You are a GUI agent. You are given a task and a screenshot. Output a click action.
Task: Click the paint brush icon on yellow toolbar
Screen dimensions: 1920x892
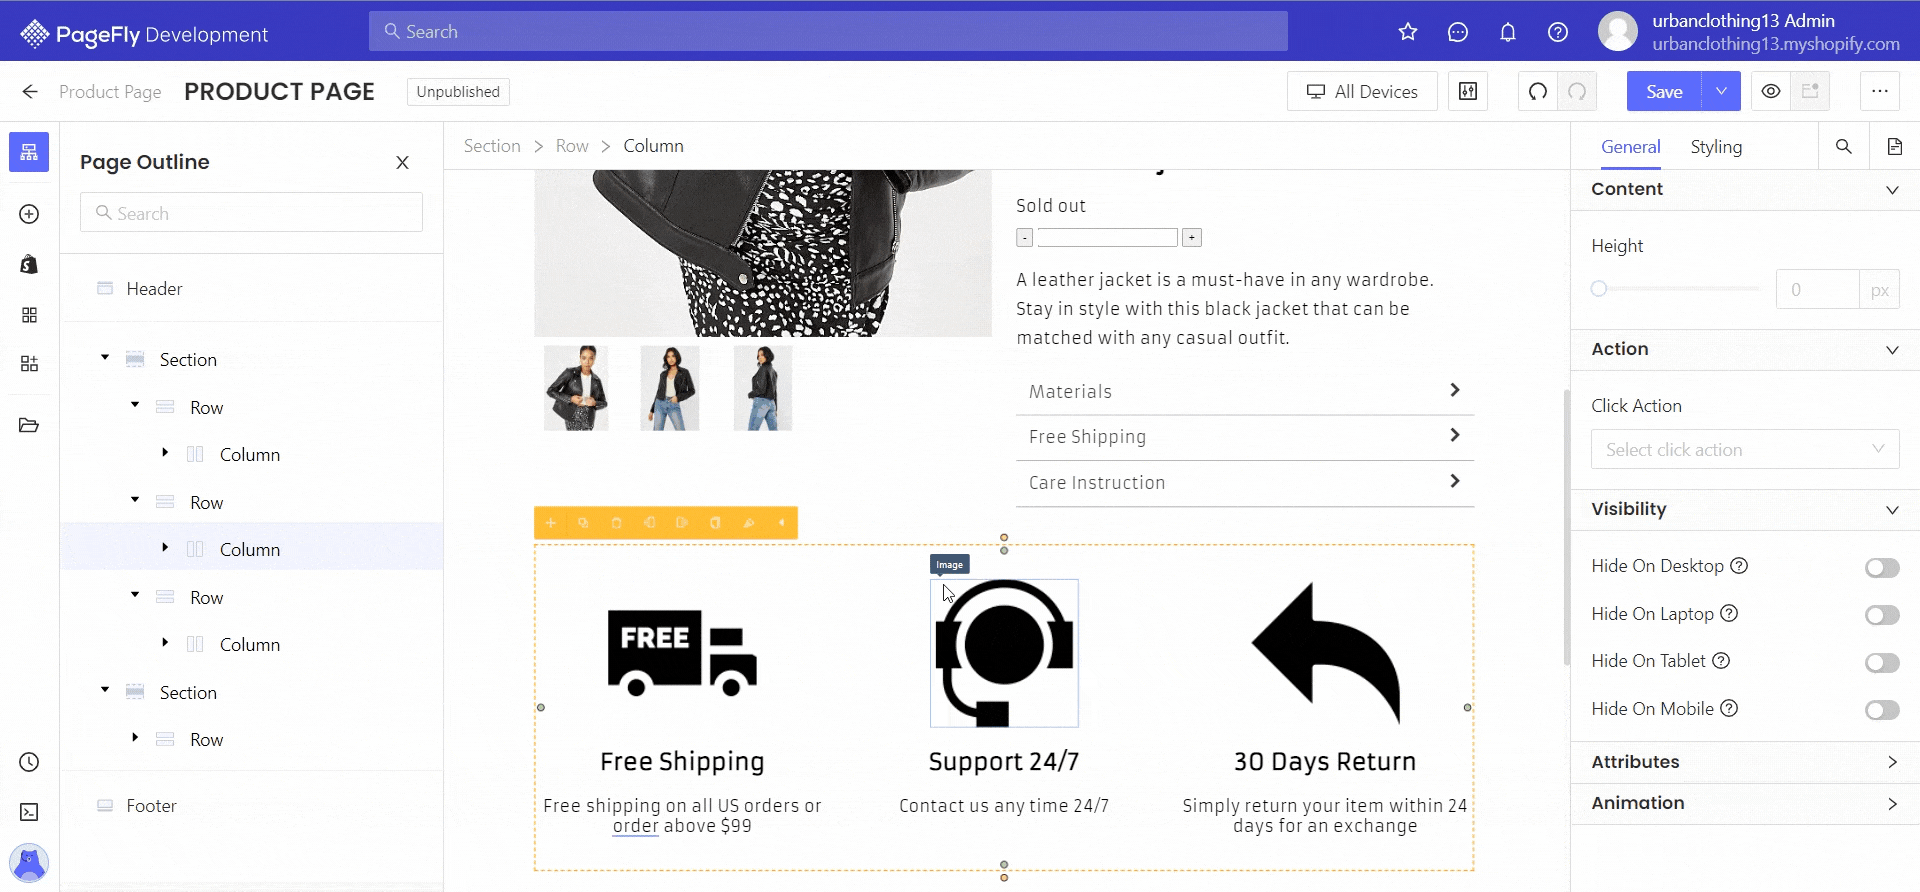749,523
